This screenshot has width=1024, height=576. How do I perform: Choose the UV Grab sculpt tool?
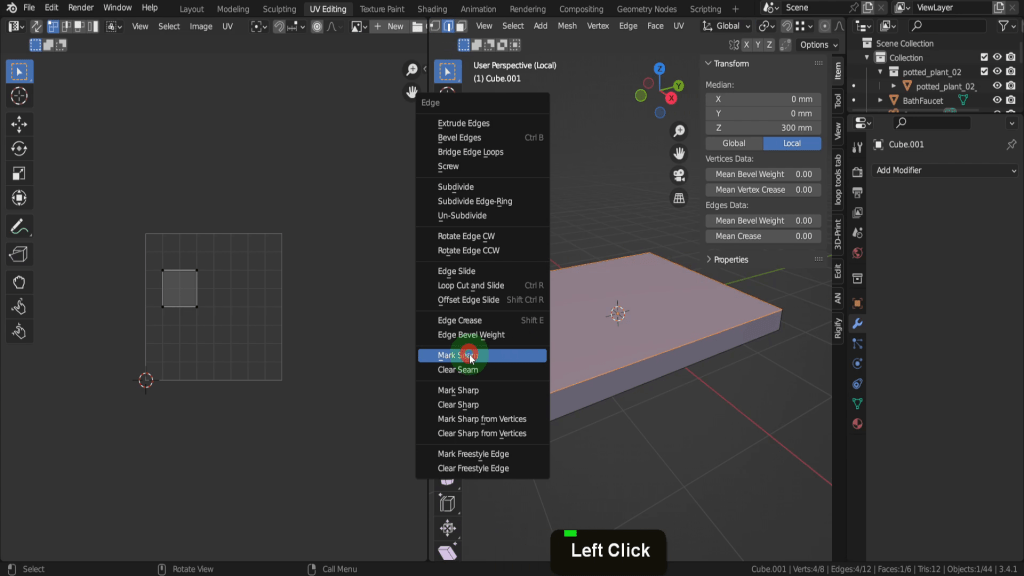19,281
